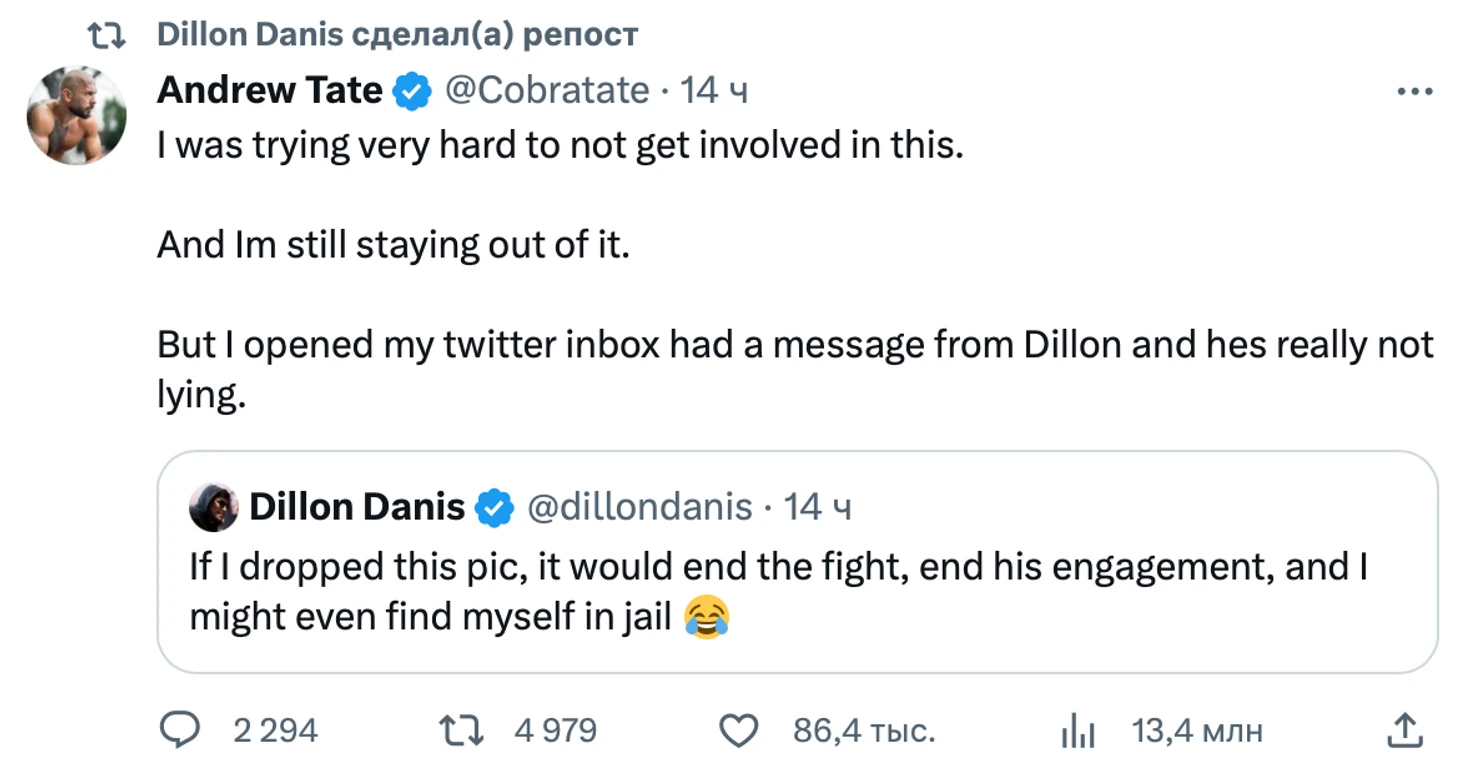1460x764 pixels.
Task: Like the tweet with the heart icon
Action: pyautogui.click(x=740, y=731)
